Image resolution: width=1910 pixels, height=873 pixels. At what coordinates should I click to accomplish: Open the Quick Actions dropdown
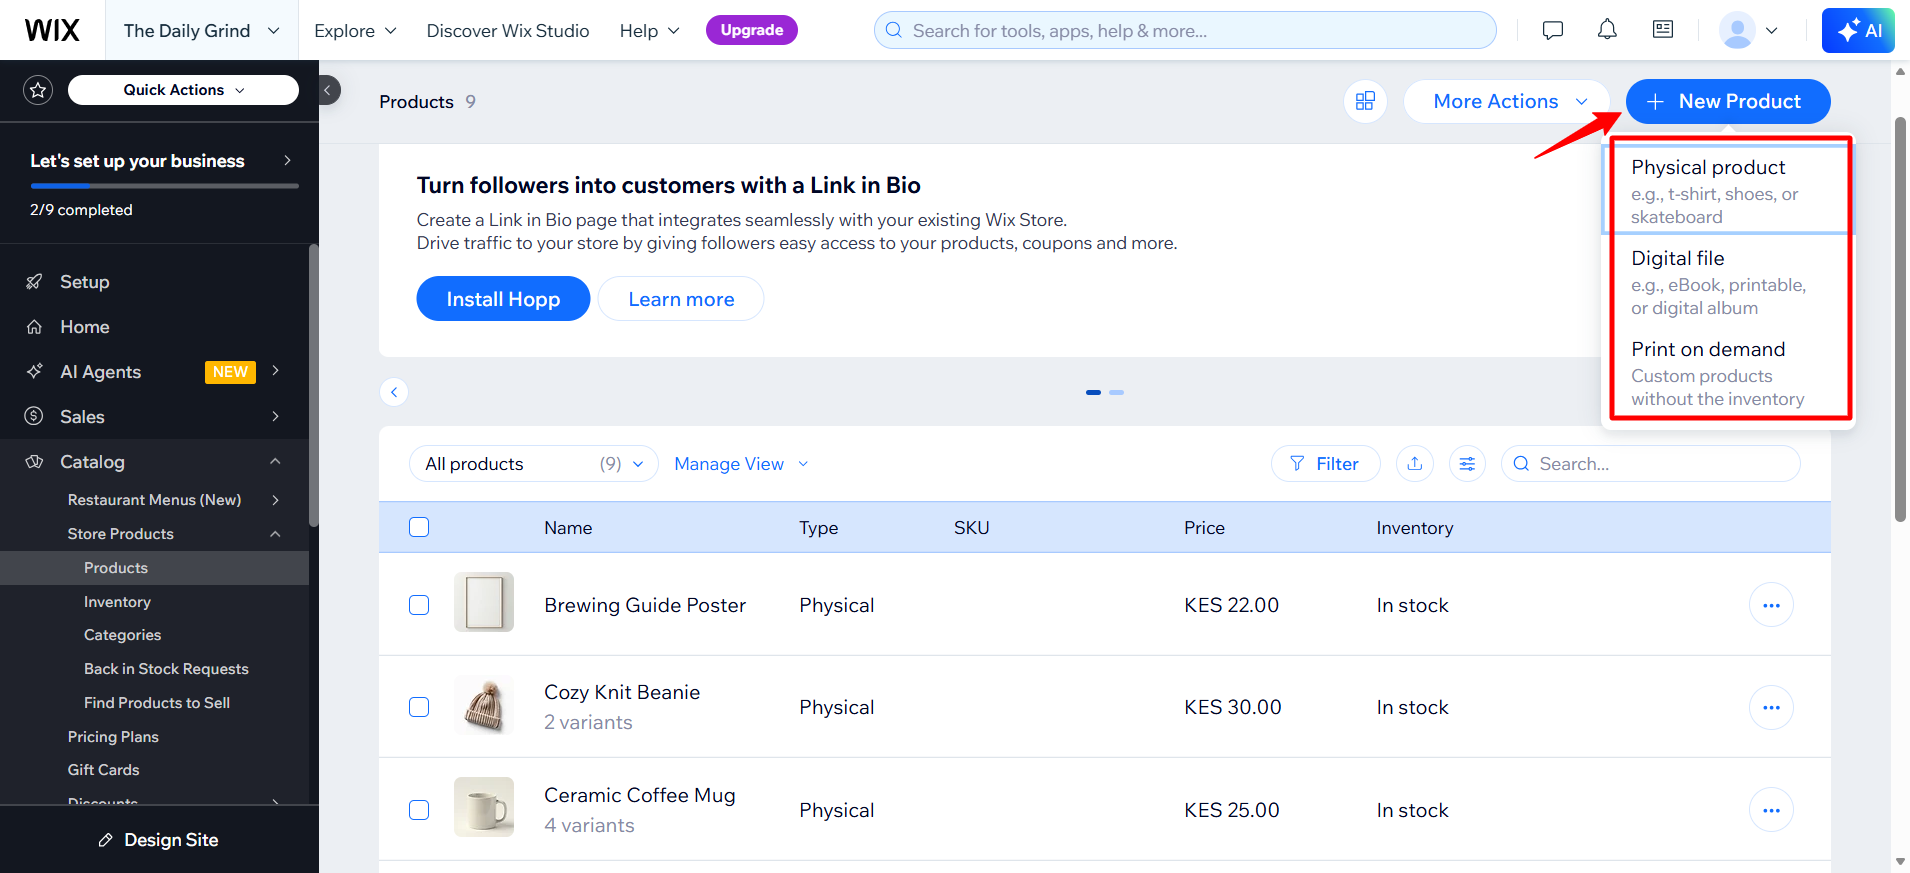coord(183,90)
